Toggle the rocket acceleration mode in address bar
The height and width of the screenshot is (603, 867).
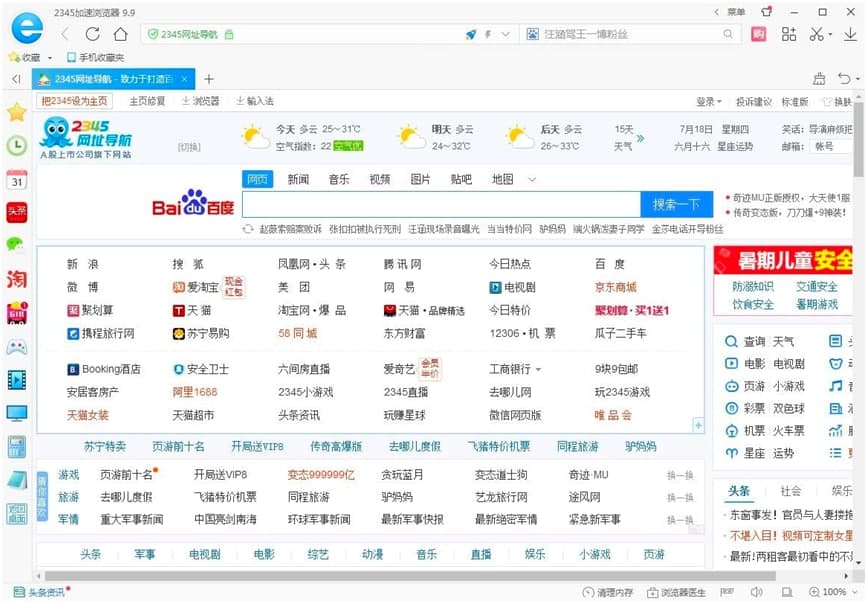(470, 34)
